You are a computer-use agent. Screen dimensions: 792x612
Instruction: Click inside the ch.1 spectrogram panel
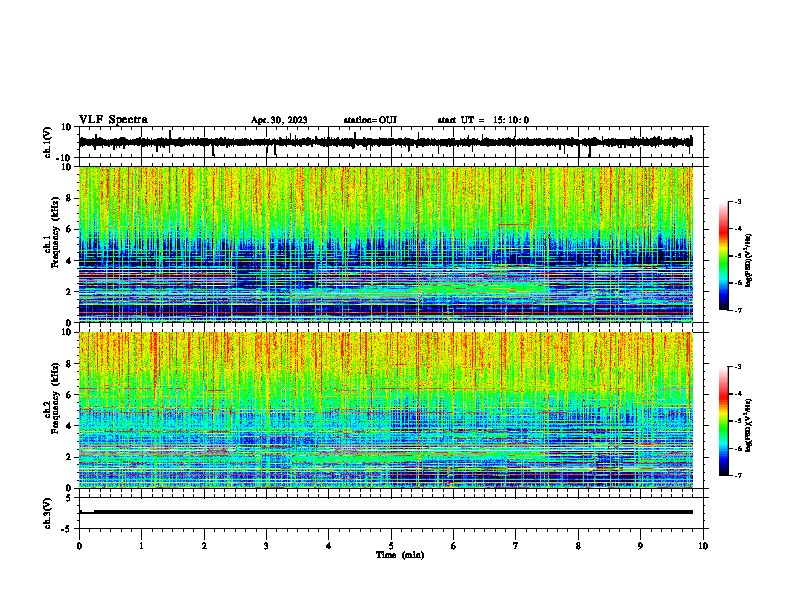tap(386, 244)
